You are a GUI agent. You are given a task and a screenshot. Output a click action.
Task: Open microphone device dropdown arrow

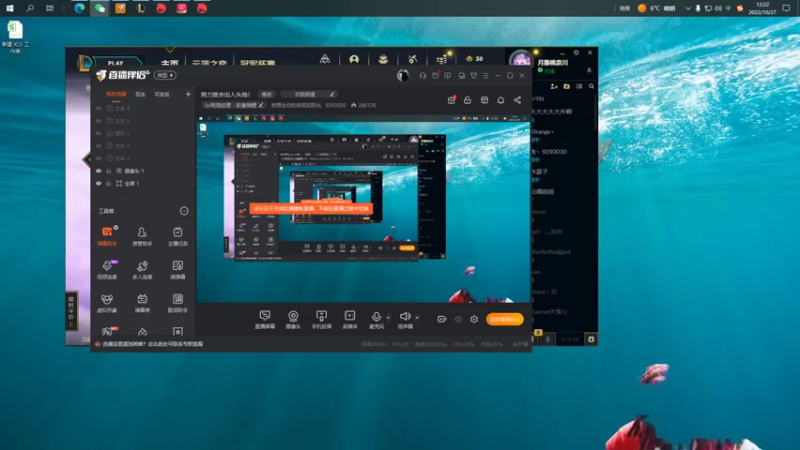click(388, 317)
